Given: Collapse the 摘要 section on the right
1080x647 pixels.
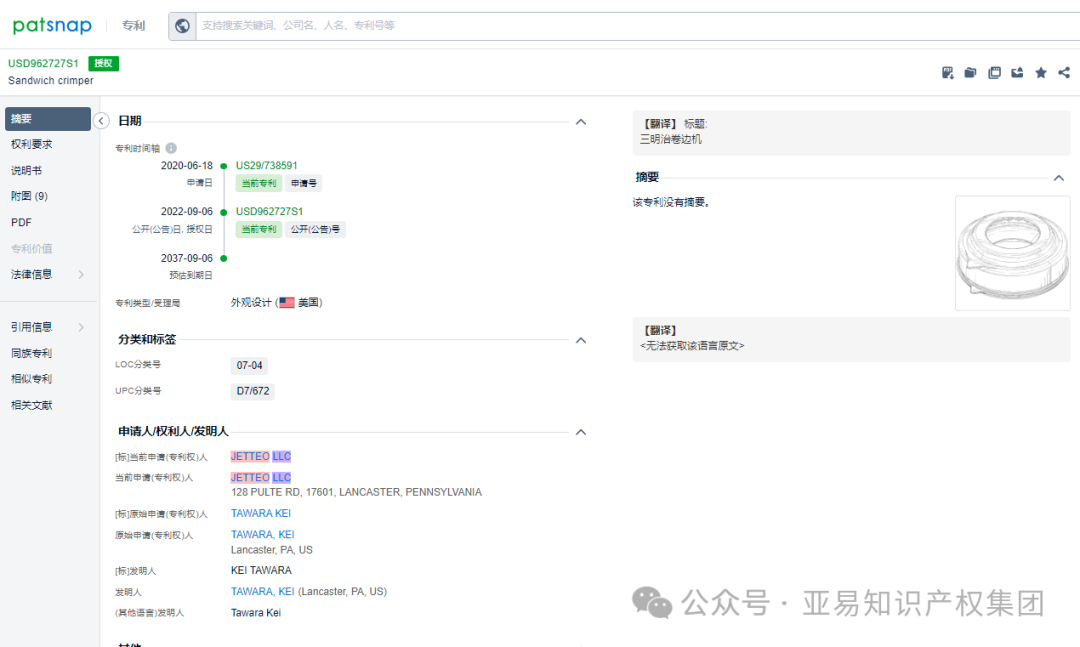Looking at the screenshot, I should click(1059, 178).
